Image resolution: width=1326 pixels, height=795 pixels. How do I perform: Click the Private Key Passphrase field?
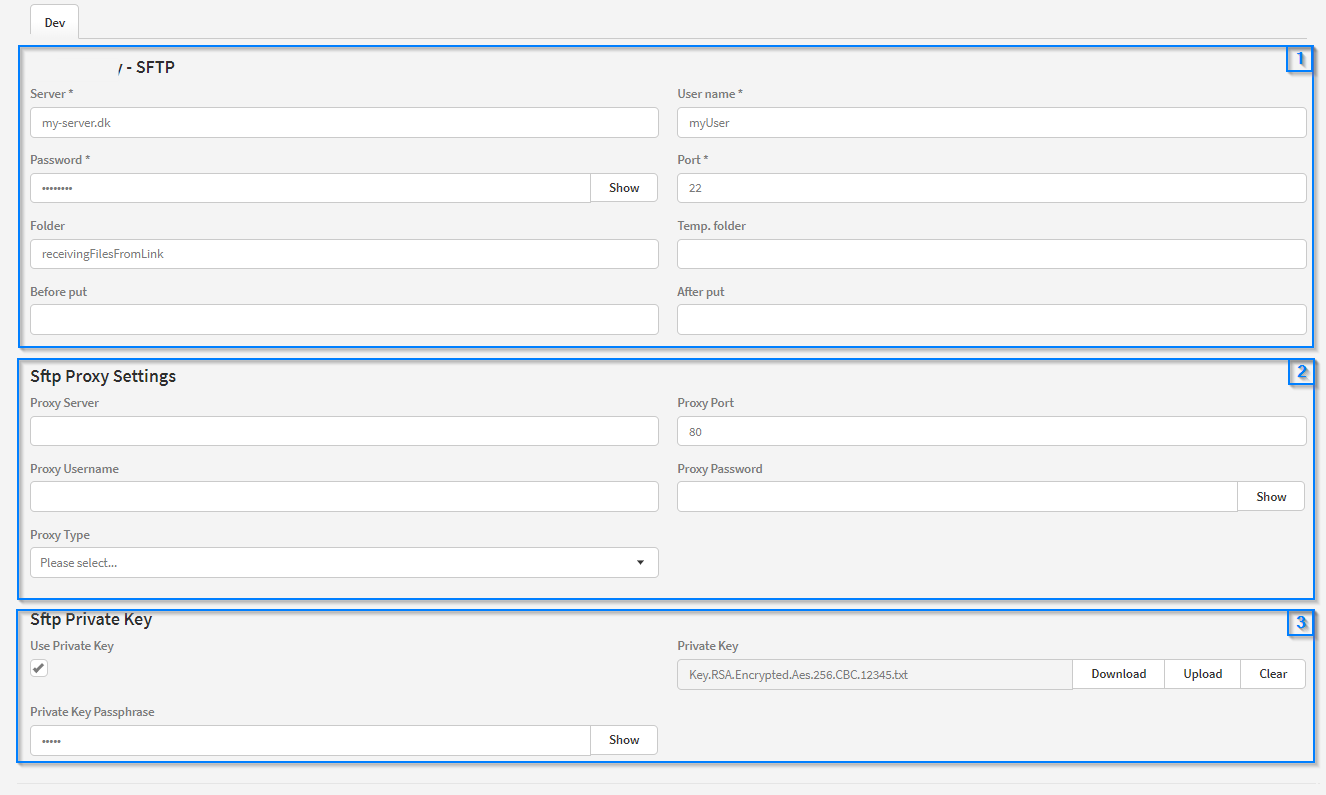coord(310,740)
